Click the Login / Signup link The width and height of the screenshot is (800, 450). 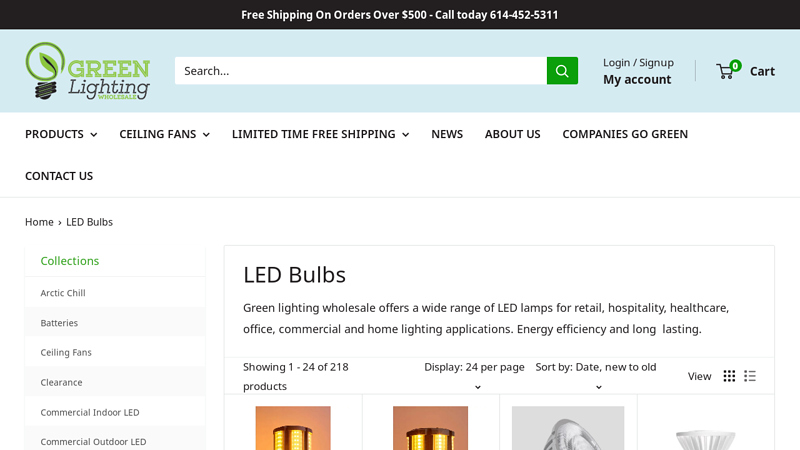638,62
